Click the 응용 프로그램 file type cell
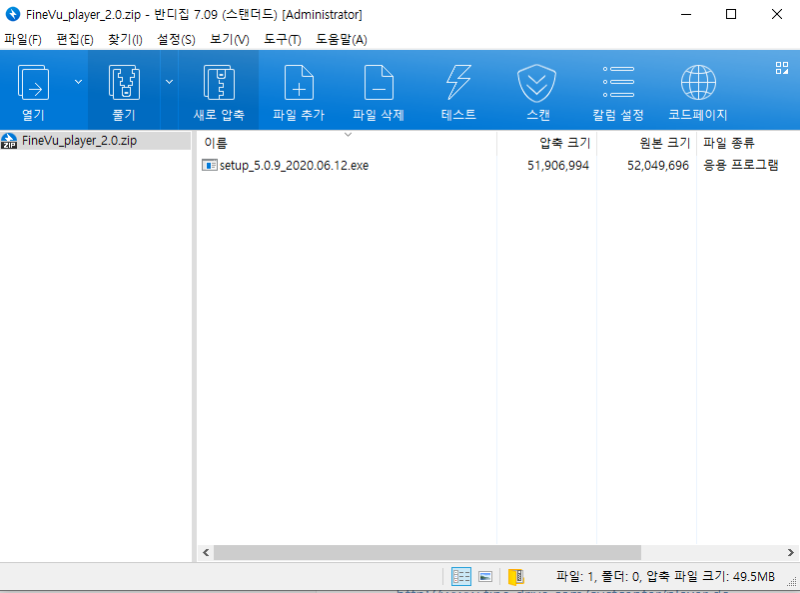 (x=740, y=165)
